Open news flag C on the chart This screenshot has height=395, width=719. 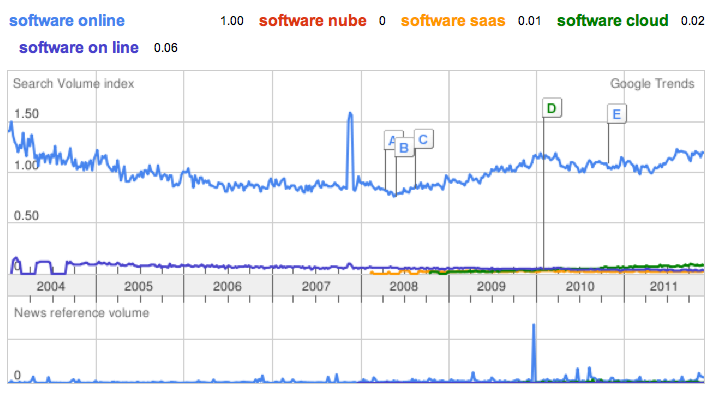pyautogui.click(x=424, y=139)
